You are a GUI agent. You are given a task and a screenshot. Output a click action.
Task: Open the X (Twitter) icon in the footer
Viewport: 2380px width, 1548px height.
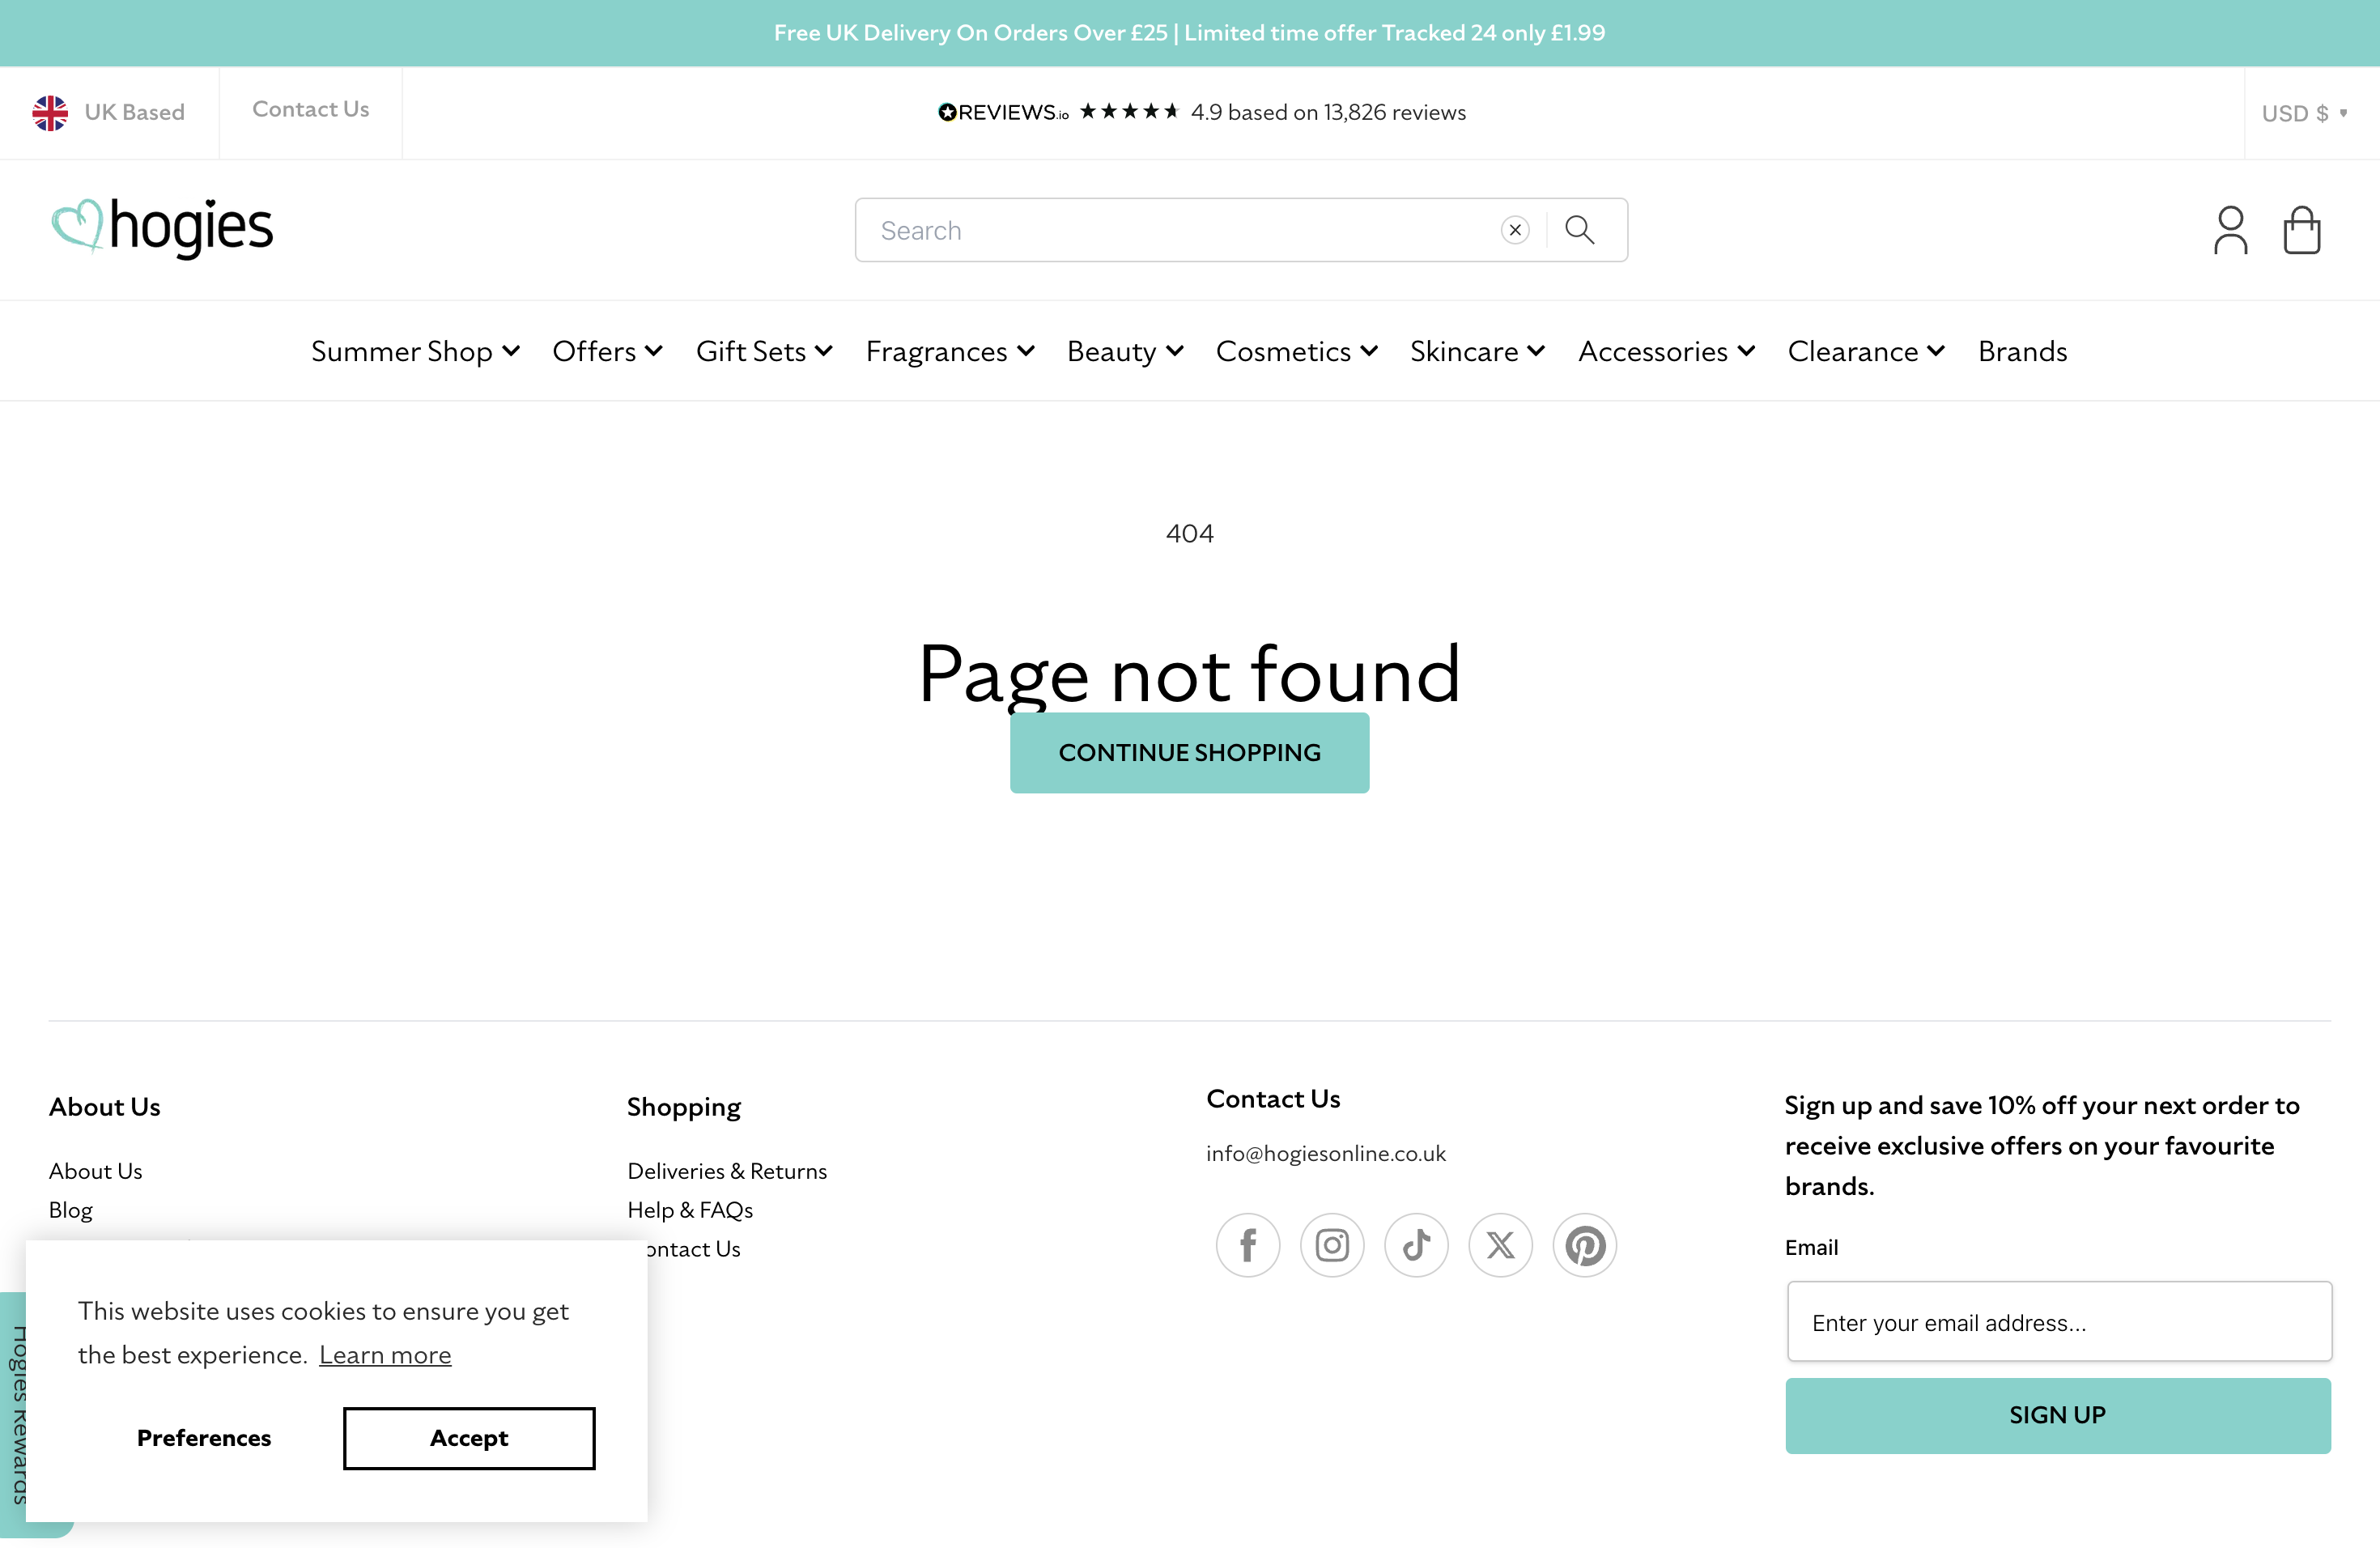coord(1500,1245)
